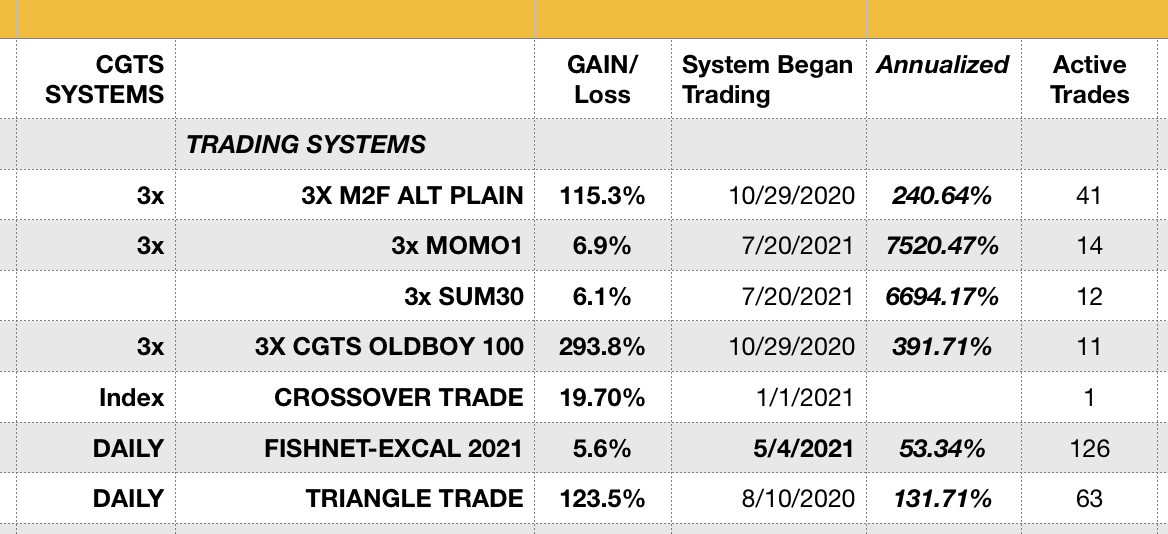
Task: Click the System Began Trading header
Action: (767, 80)
